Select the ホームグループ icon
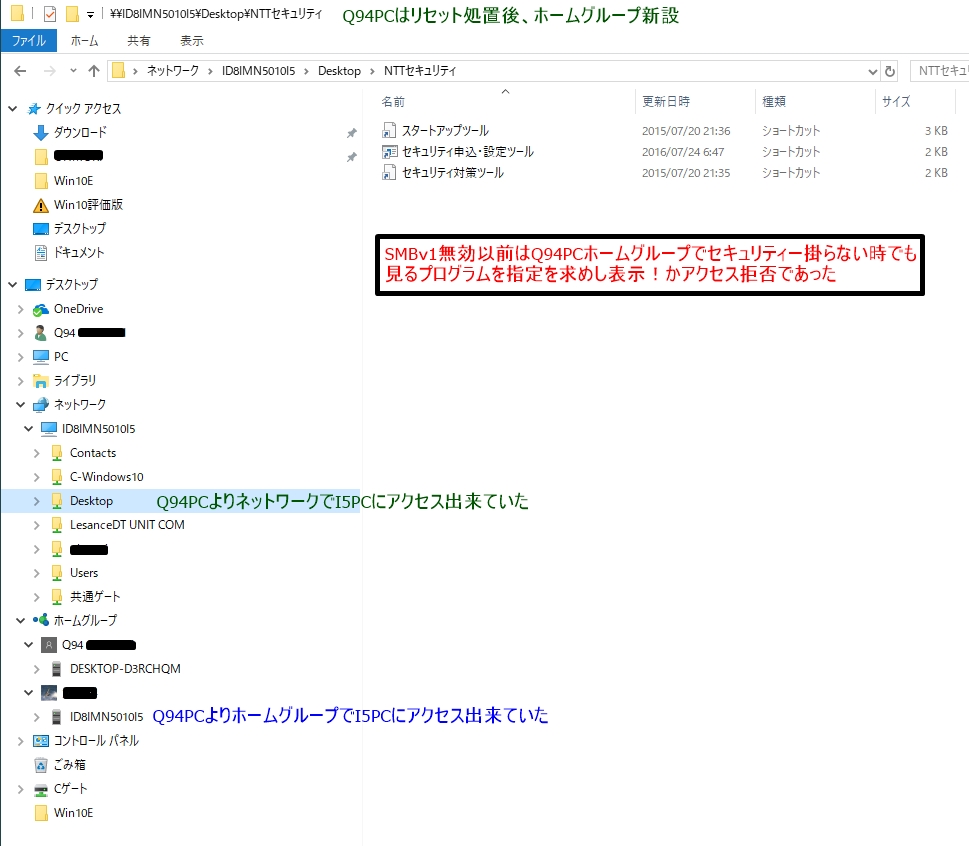Viewport: 969px width, 846px height. point(41,620)
